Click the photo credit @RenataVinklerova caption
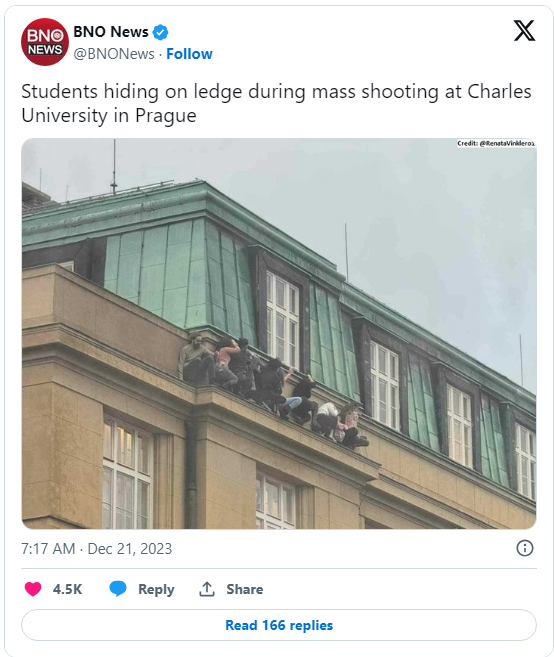The width and height of the screenshot is (554, 657). pos(496,143)
